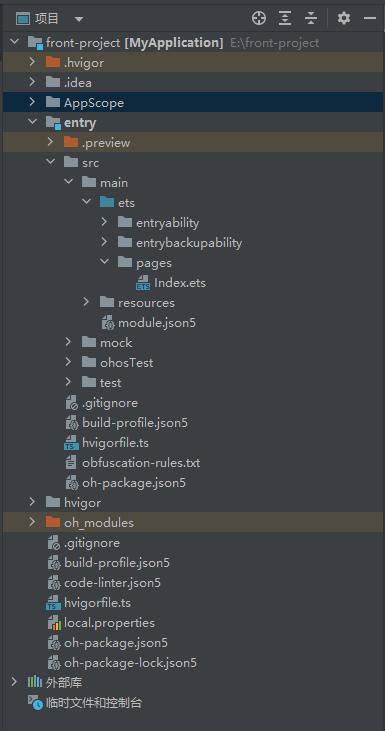The height and width of the screenshot is (731, 385).
Task: Expand the oh_modules folder
Action: click(x=32, y=522)
